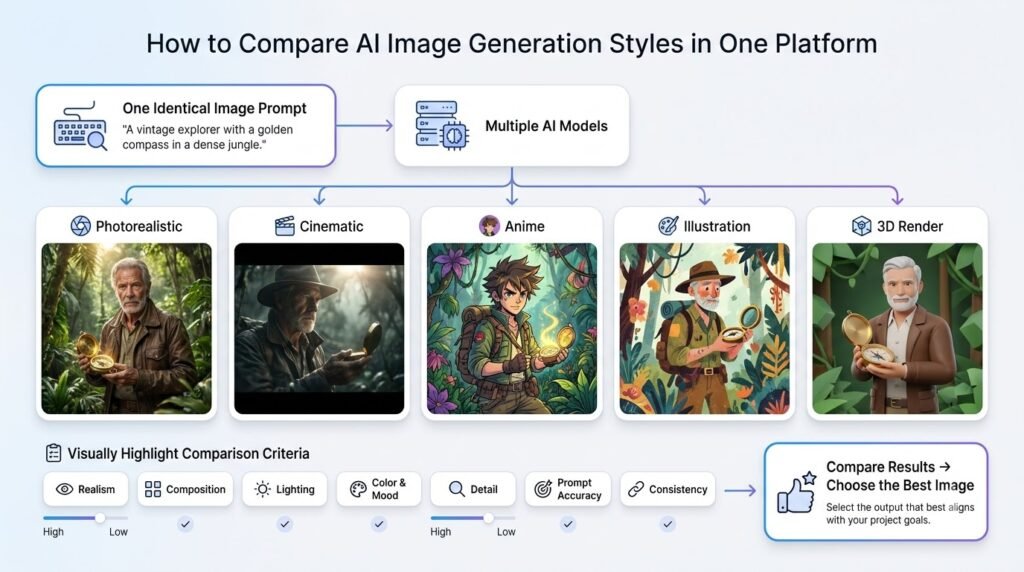Click the Realism High-Low slider handle
1024x572 pixels.
(100, 518)
